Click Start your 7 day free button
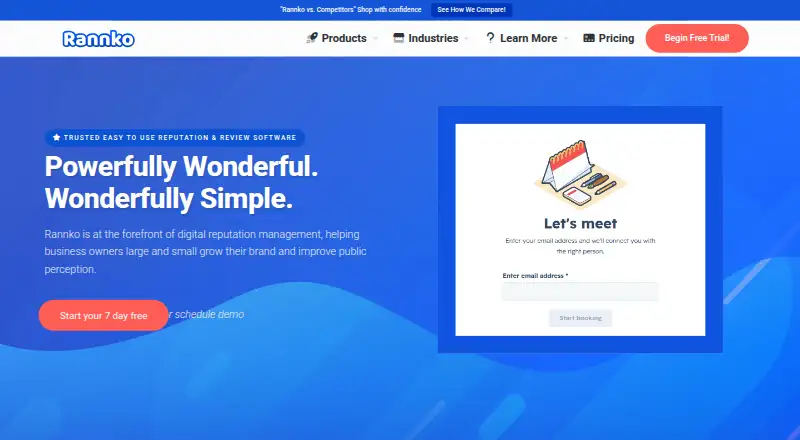This screenshot has height=440, width=800. pos(104,315)
